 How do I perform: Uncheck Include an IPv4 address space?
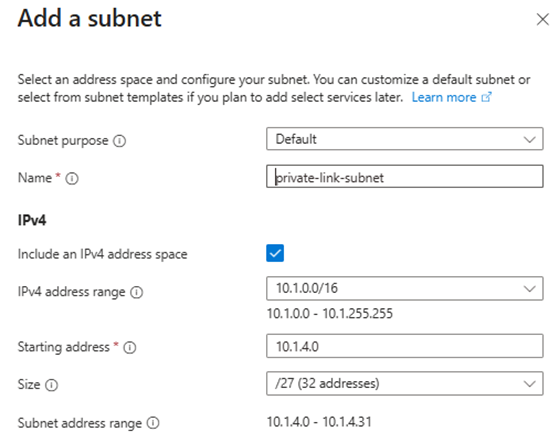click(275, 253)
